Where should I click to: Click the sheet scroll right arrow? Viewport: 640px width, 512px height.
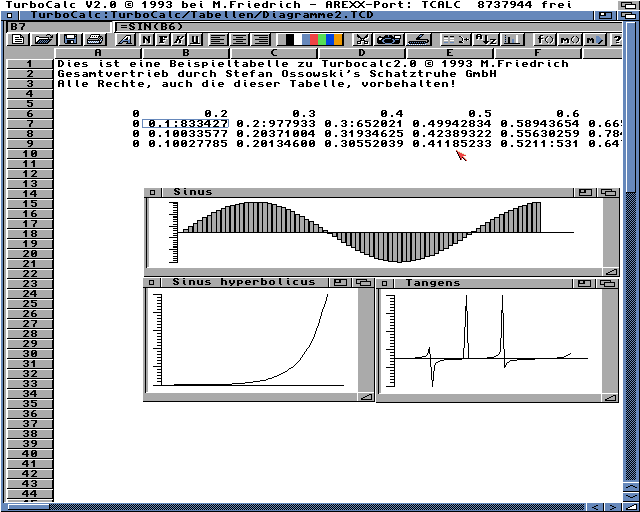click(612, 507)
